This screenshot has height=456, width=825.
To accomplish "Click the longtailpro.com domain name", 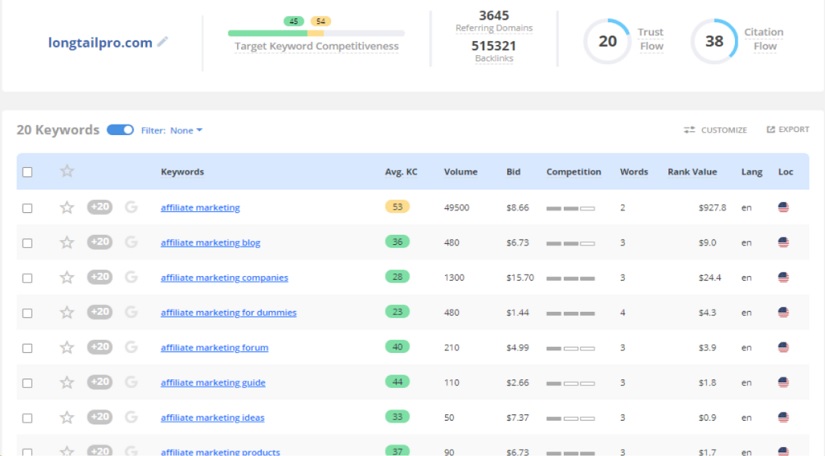I will tap(100, 43).
